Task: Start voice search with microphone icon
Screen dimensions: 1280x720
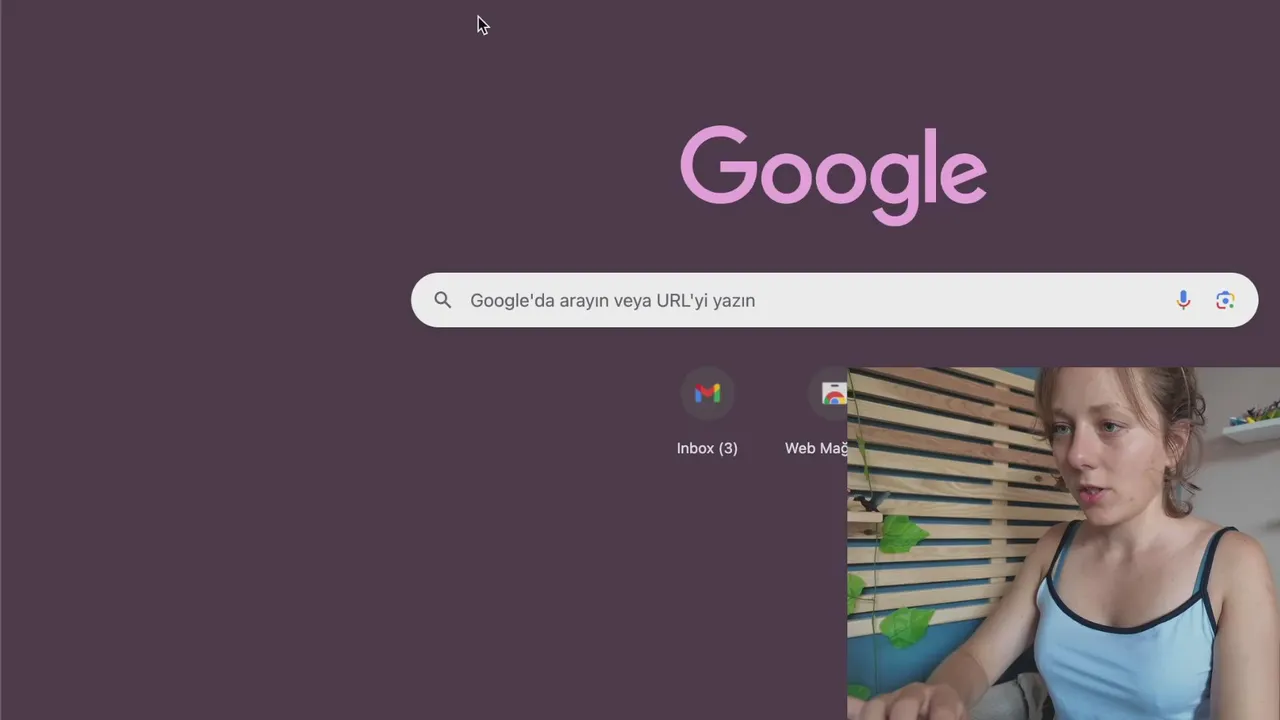Action: pyautogui.click(x=1183, y=300)
